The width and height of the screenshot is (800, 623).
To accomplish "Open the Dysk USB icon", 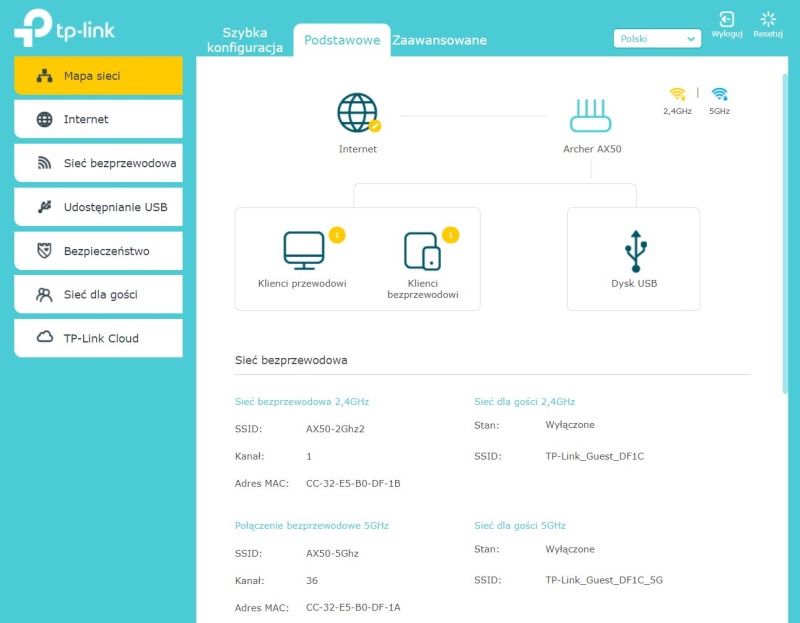I will pyautogui.click(x=635, y=251).
